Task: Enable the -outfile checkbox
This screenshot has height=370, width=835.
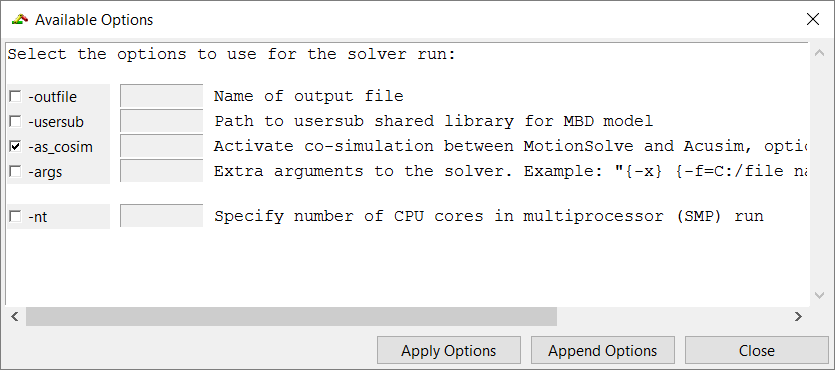Action: [15, 97]
